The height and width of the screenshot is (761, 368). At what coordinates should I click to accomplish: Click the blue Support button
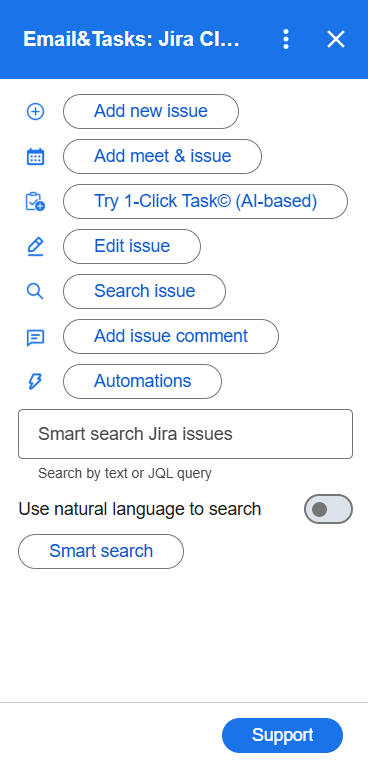click(283, 735)
